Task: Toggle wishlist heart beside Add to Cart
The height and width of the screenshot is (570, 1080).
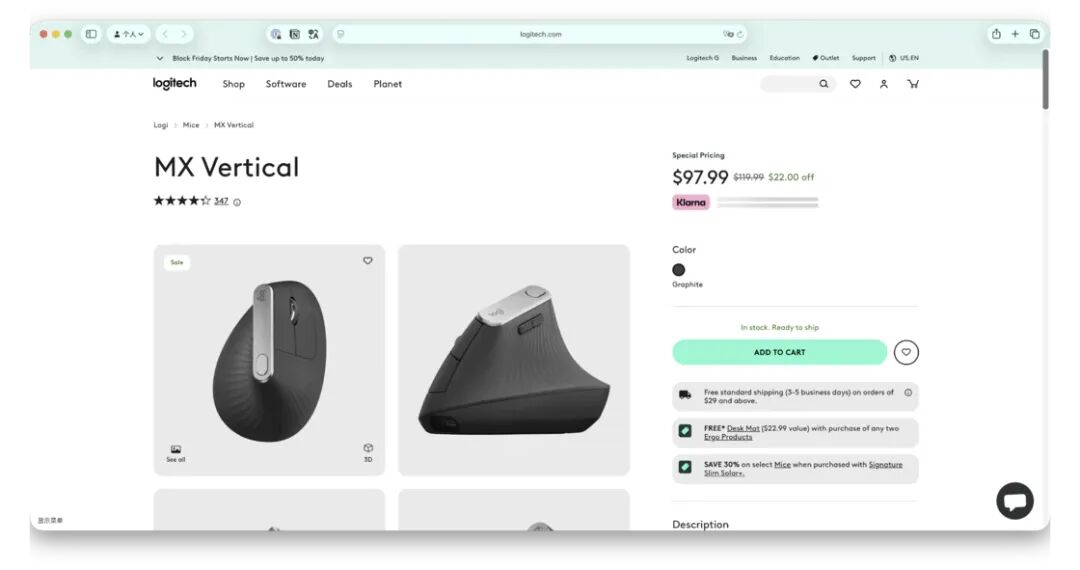Action: pyautogui.click(x=906, y=352)
